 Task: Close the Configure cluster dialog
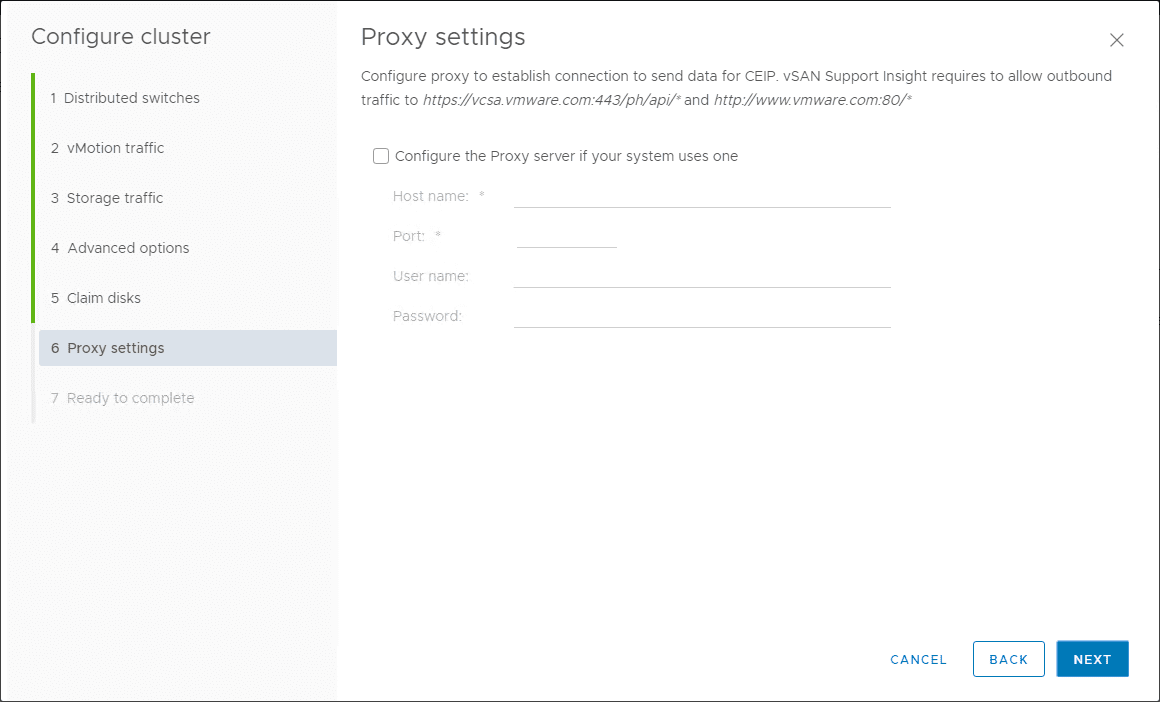[x=1117, y=40]
